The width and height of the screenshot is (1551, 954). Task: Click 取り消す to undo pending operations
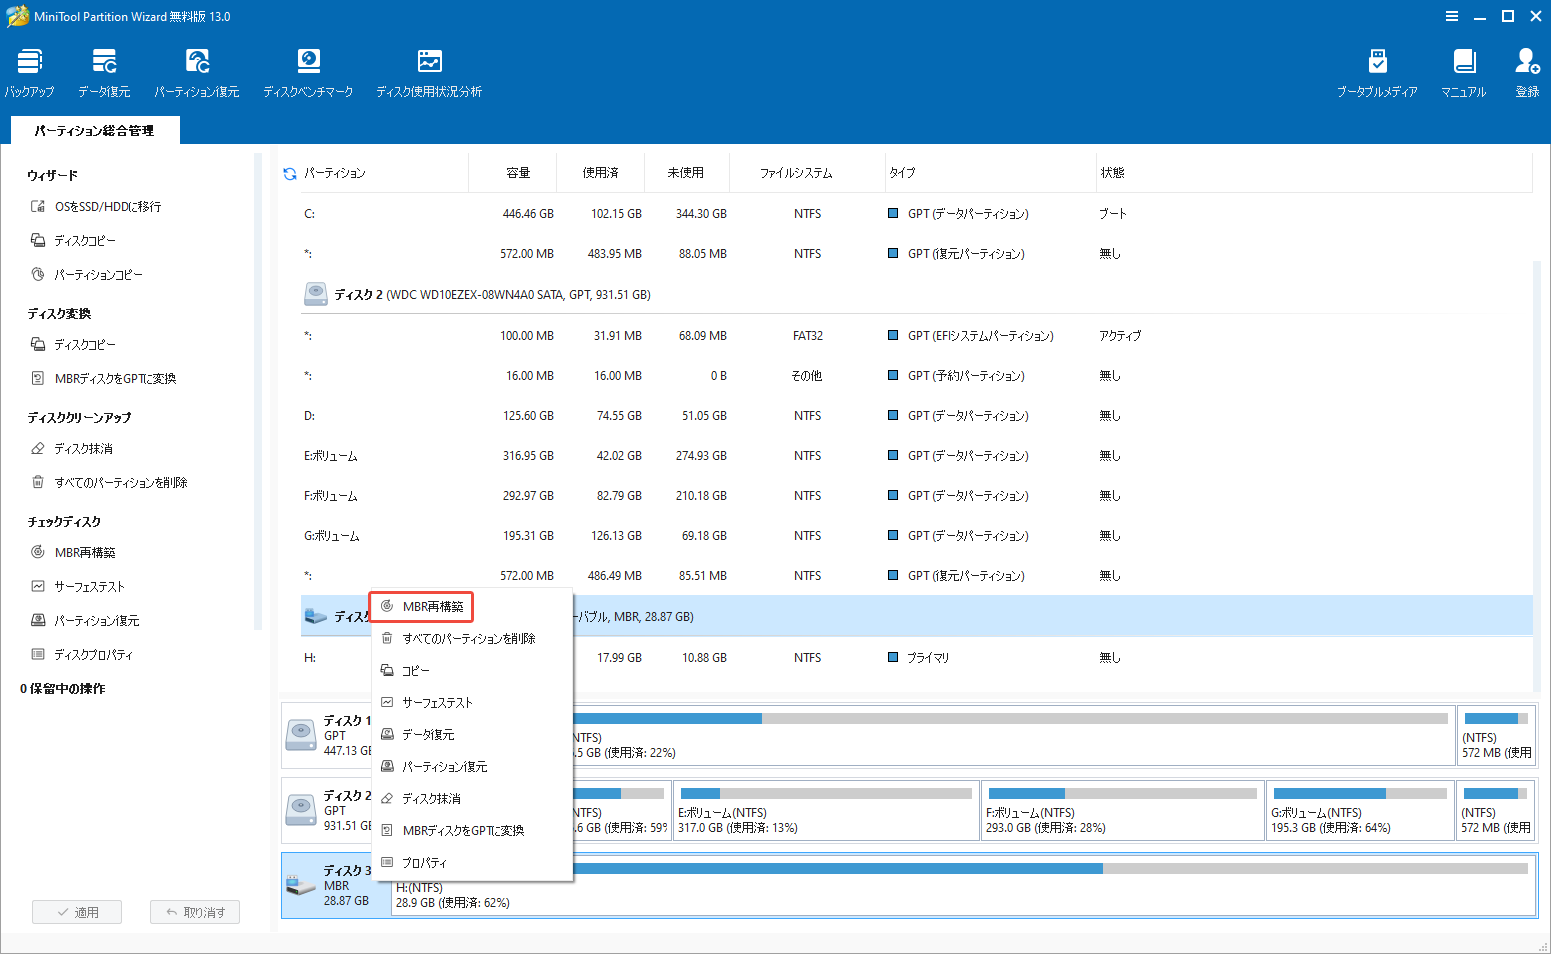pos(194,911)
